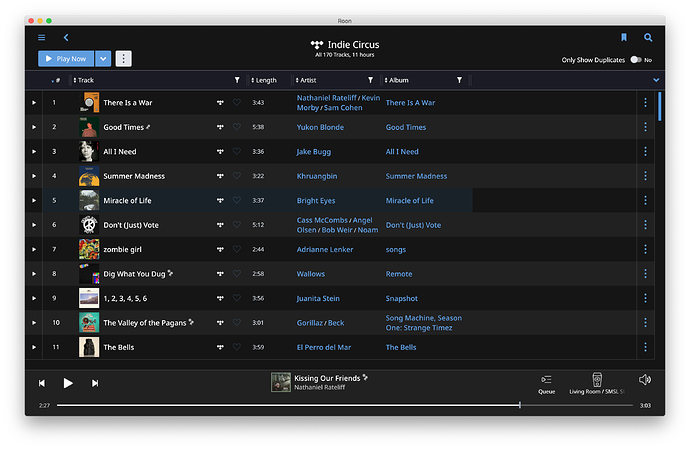The image size is (690, 449).
Task: Open bookmarks with the bookmark icon
Action: tap(624, 37)
